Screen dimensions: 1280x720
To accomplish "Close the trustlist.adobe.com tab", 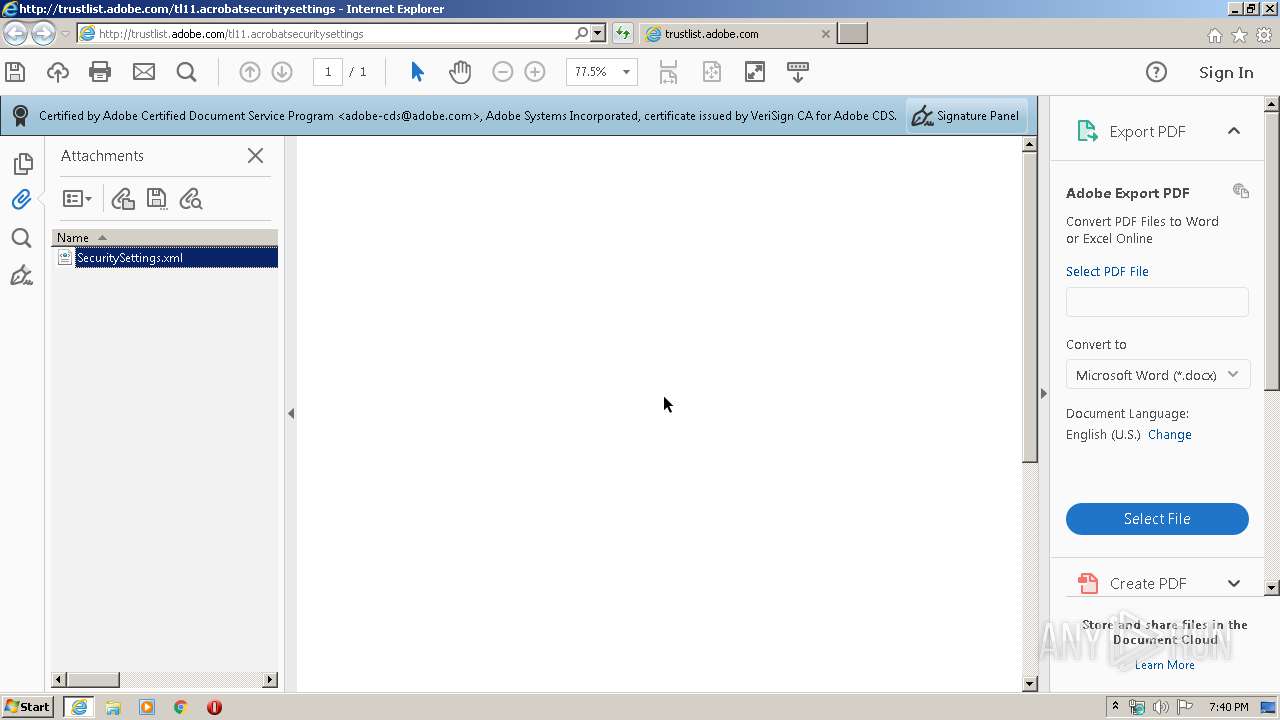I will [825, 34].
